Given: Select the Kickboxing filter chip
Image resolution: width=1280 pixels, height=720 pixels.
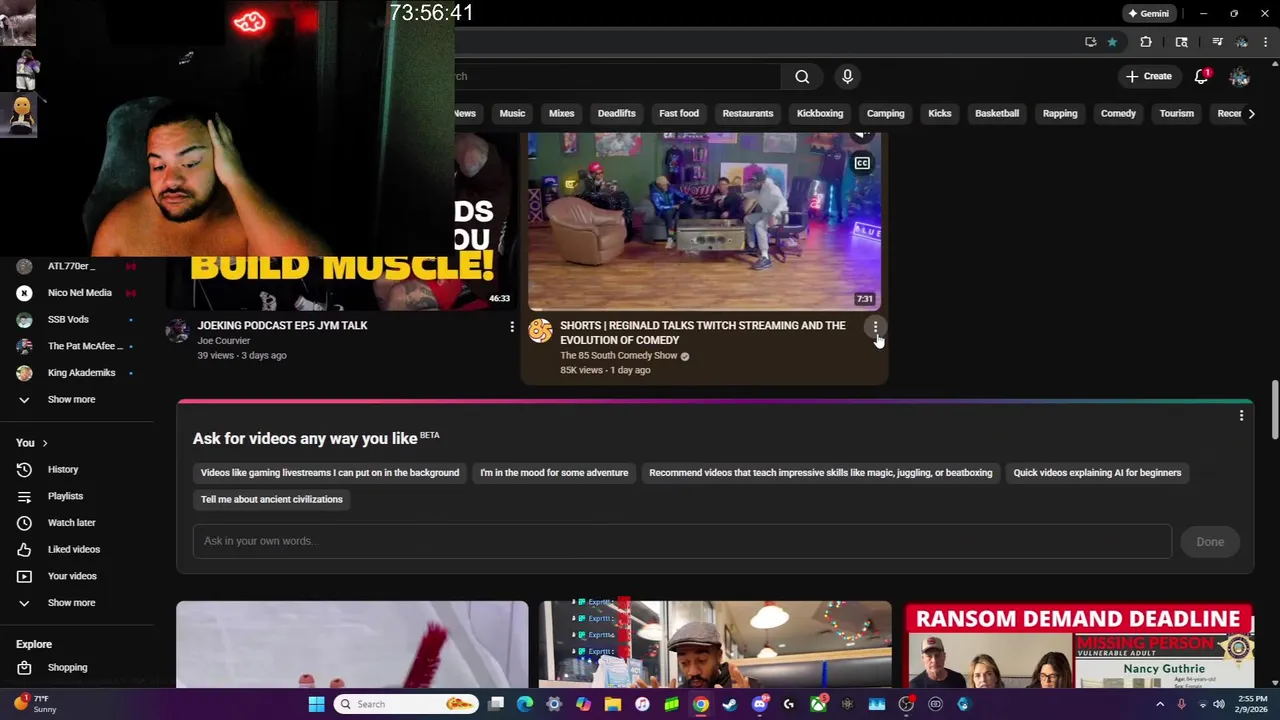Looking at the screenshot, I should [x=820, y=114].
